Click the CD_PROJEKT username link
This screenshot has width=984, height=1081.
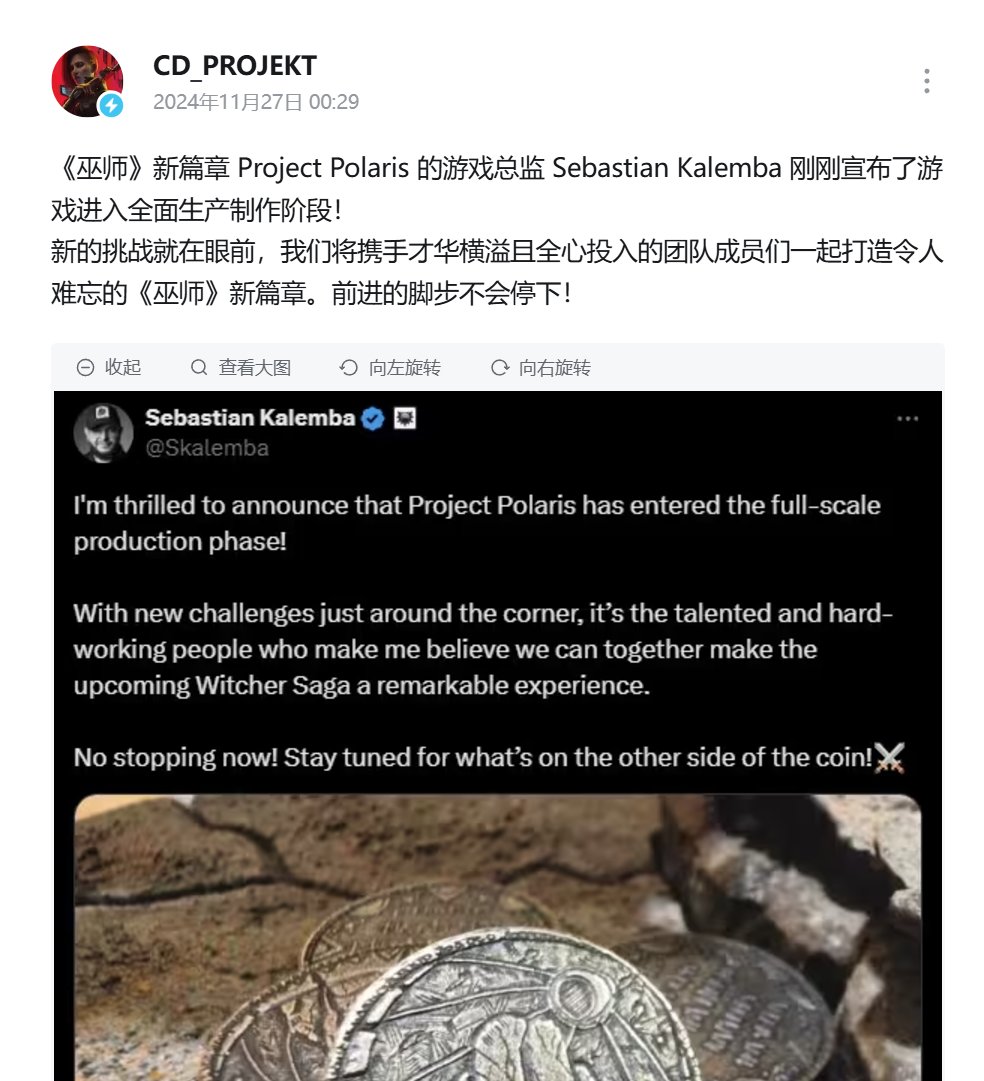pyautogui.click(x=234, y=65)
